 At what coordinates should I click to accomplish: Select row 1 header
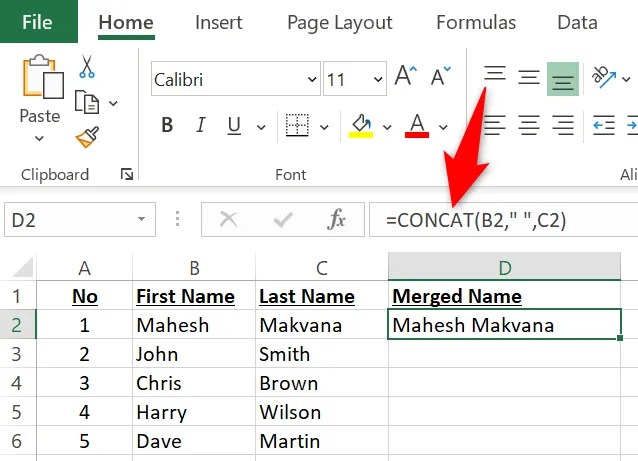[x=18, y=296]
